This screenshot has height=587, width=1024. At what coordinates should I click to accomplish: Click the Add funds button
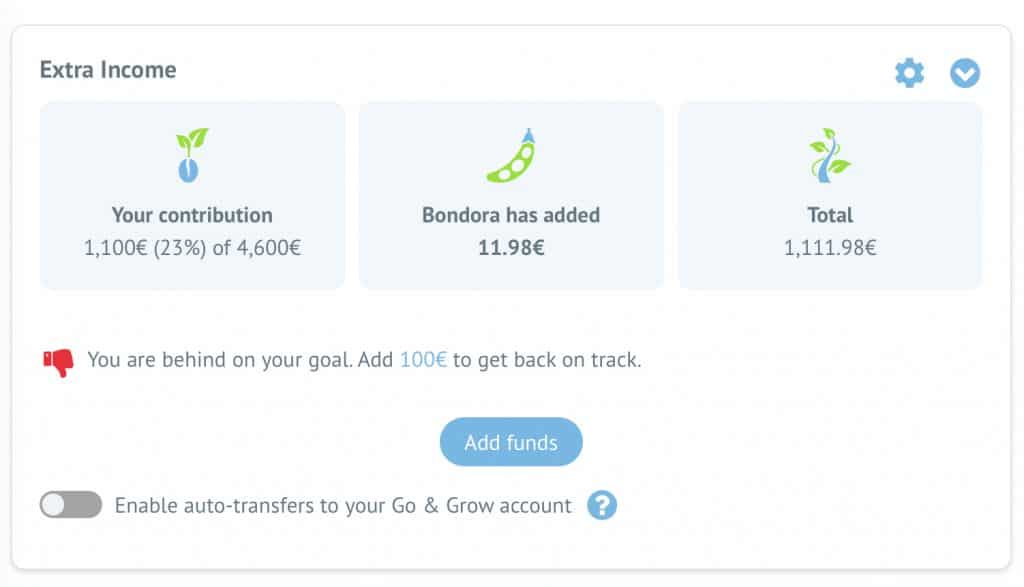pos(511,442)
